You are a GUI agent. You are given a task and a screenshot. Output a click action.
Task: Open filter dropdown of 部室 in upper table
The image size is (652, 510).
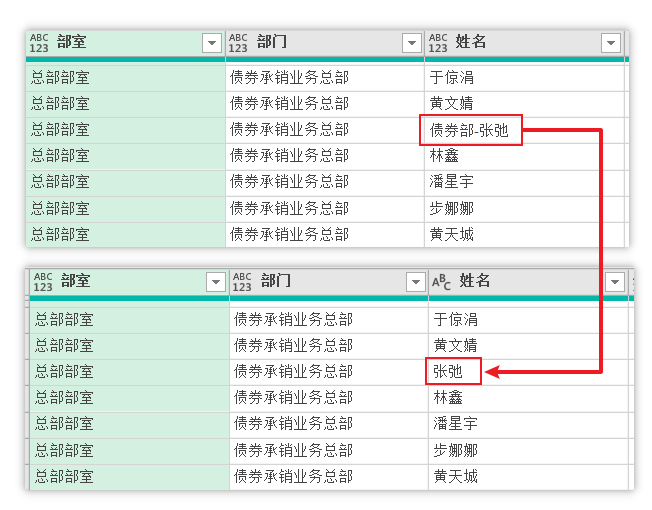pos(212,43)
